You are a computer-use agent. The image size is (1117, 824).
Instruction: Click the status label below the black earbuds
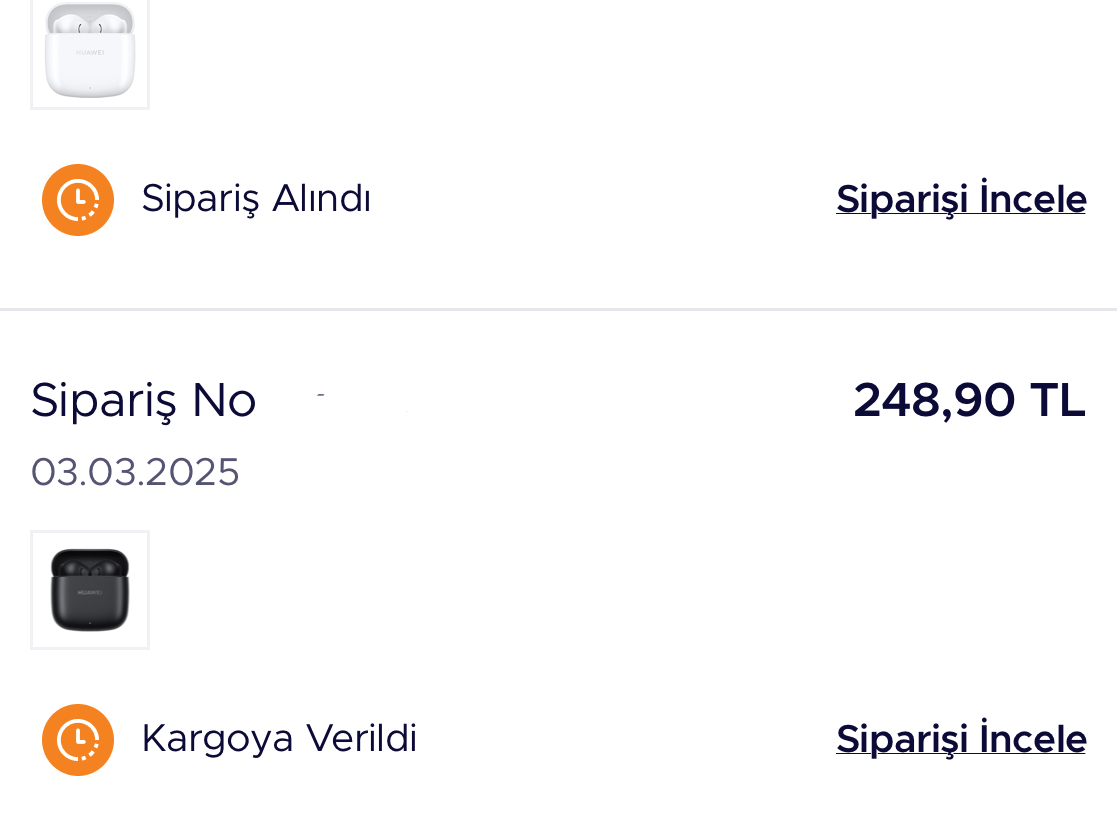pyautogui.click(x=279, y=739)
